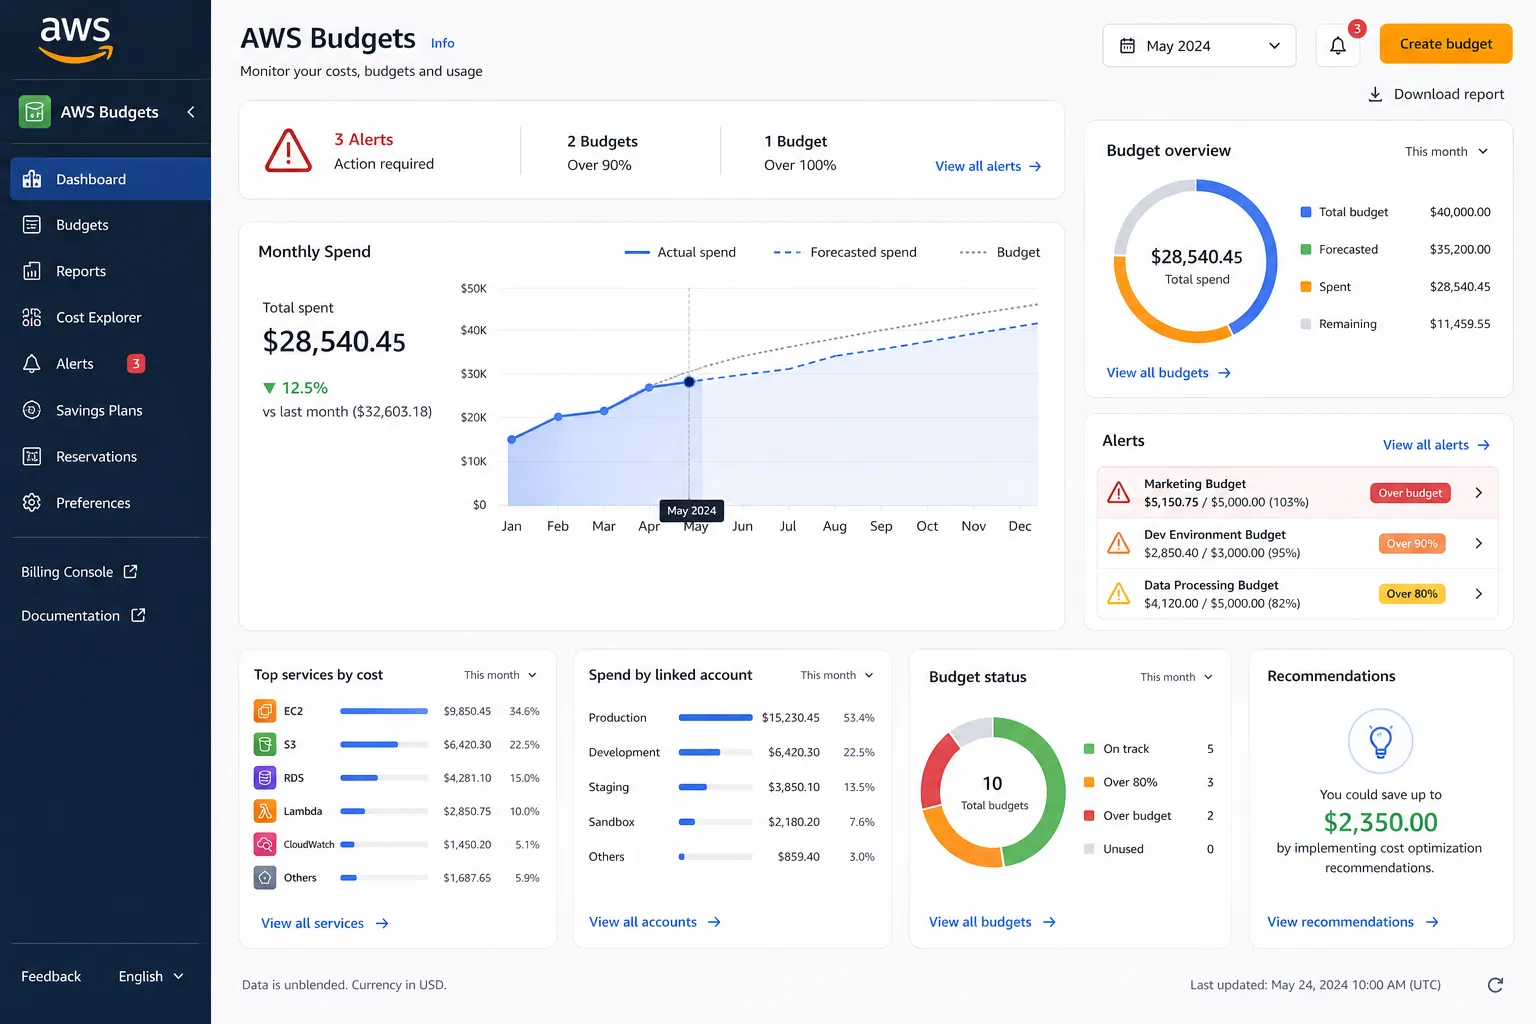Image resolution: width=1536 pixels, height=1024 pixels.
Task: Click the Download report icon
Action: click(1375, 94)
